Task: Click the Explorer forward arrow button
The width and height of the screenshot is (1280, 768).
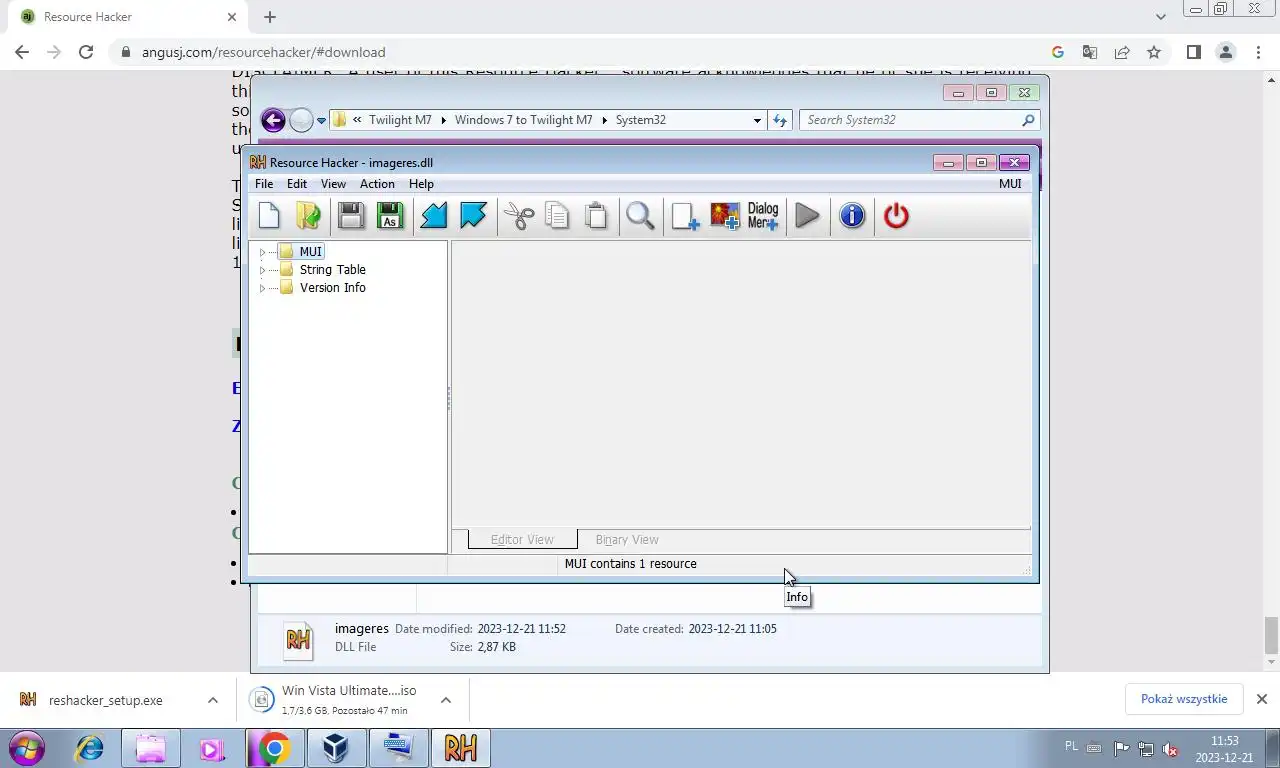Action: click(x=301, y=120)
